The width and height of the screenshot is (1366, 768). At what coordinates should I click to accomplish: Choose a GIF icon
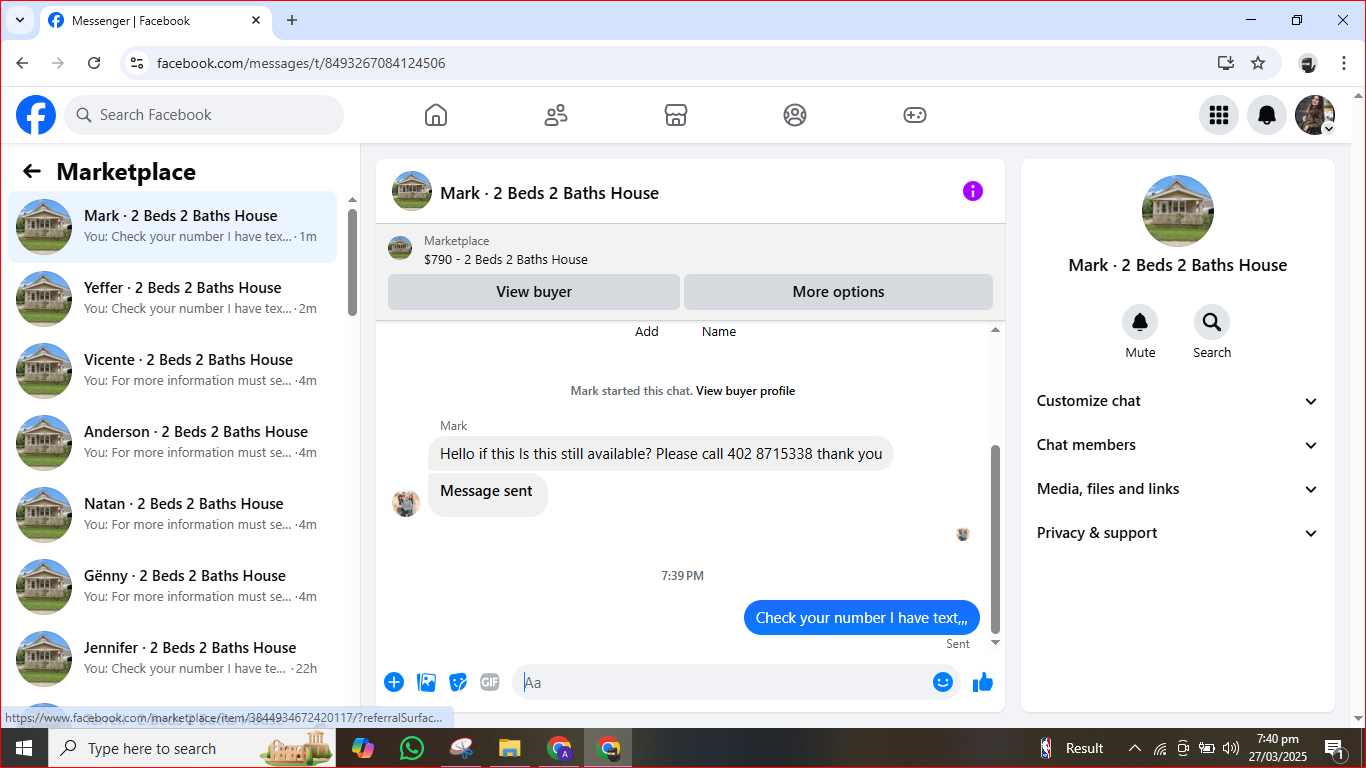coord(490,682)
